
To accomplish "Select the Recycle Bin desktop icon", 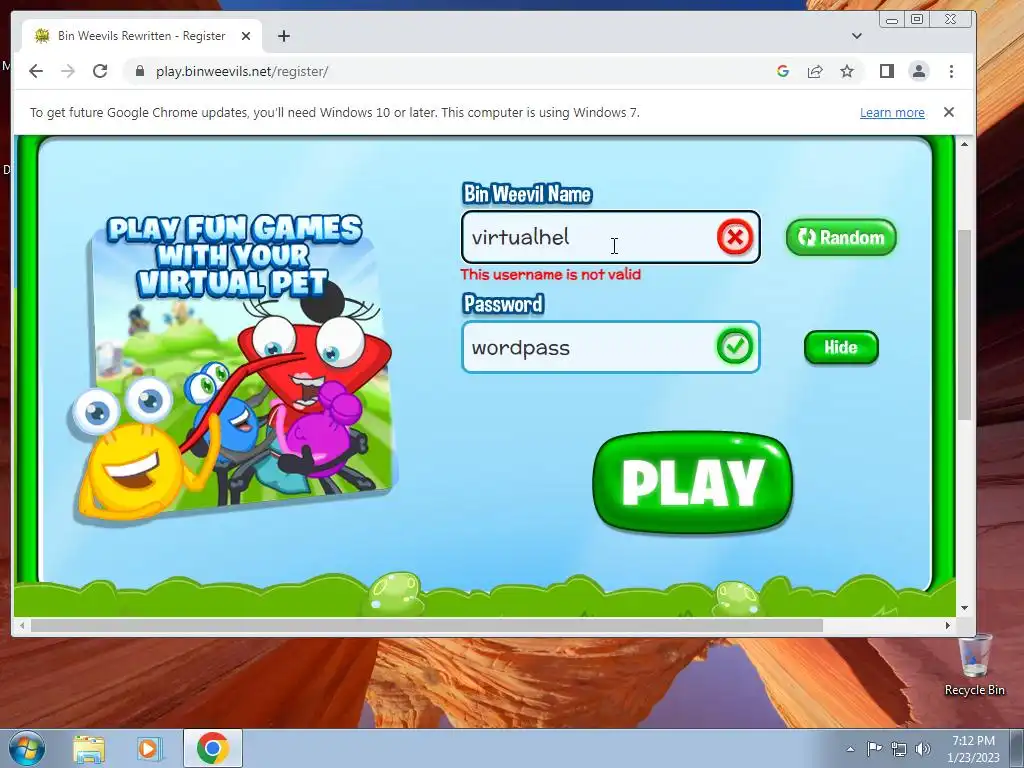I will click(x=974, y=666).
